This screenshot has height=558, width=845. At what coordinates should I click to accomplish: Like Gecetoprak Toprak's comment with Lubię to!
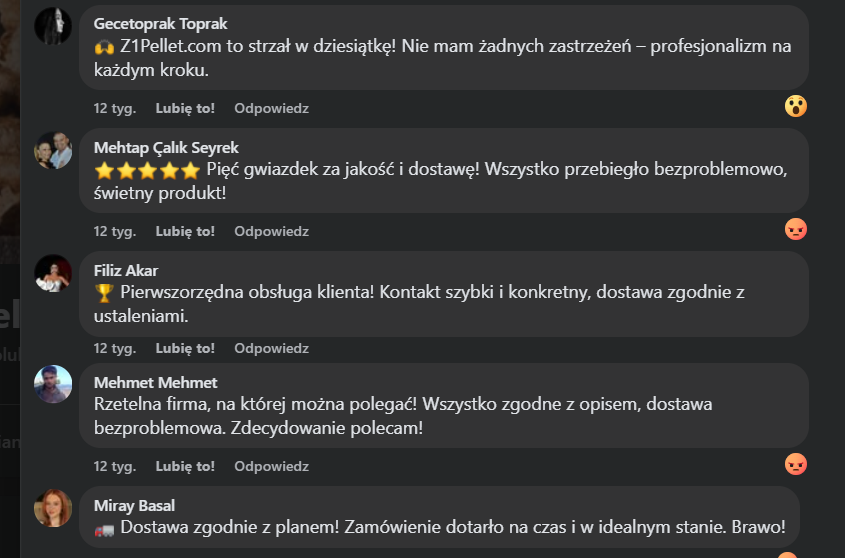click(x=185, y=108)
